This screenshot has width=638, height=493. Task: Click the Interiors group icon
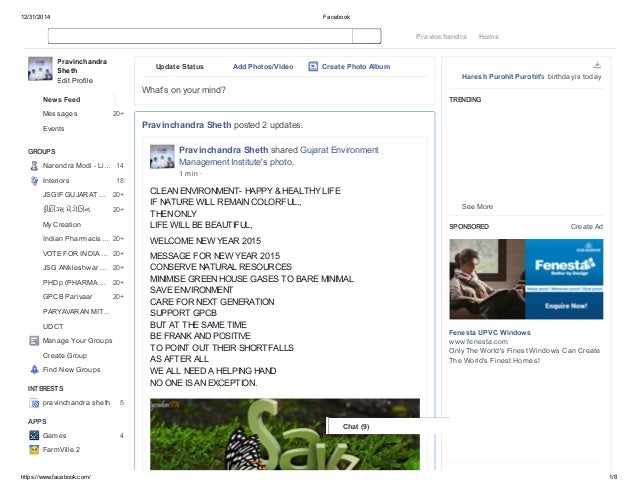tap(34, 180)
